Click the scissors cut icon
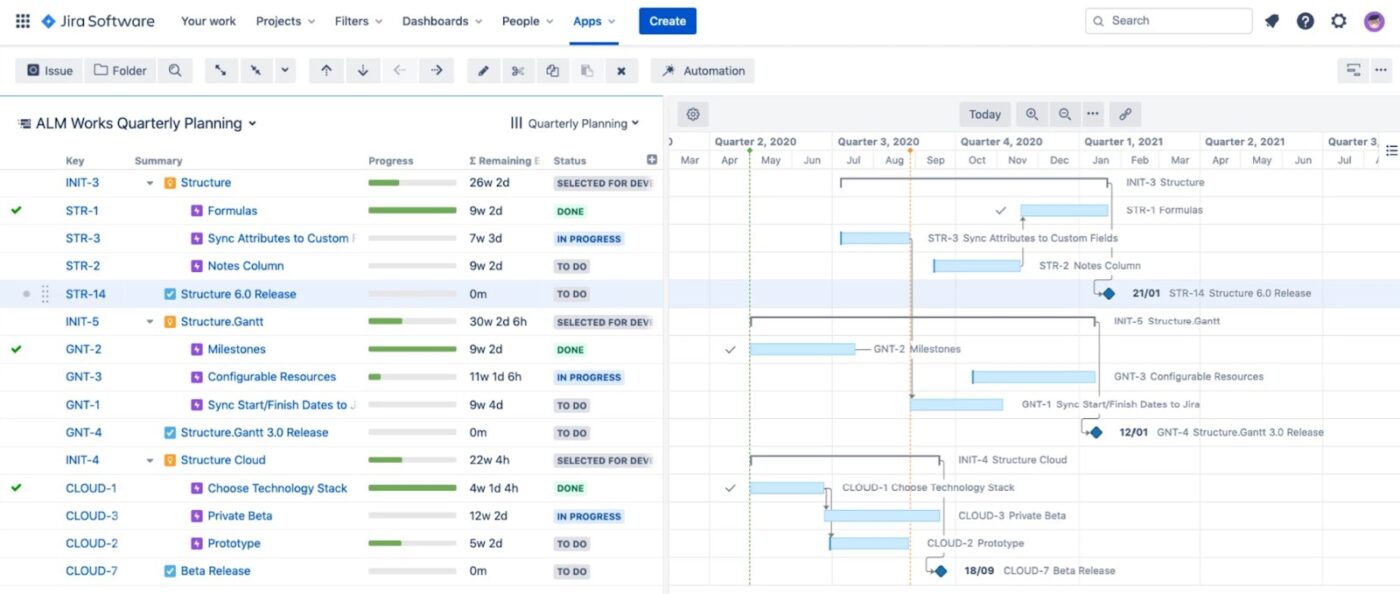Image resolution: width=1400 pixels, height=594 pixels. (518, 70)
